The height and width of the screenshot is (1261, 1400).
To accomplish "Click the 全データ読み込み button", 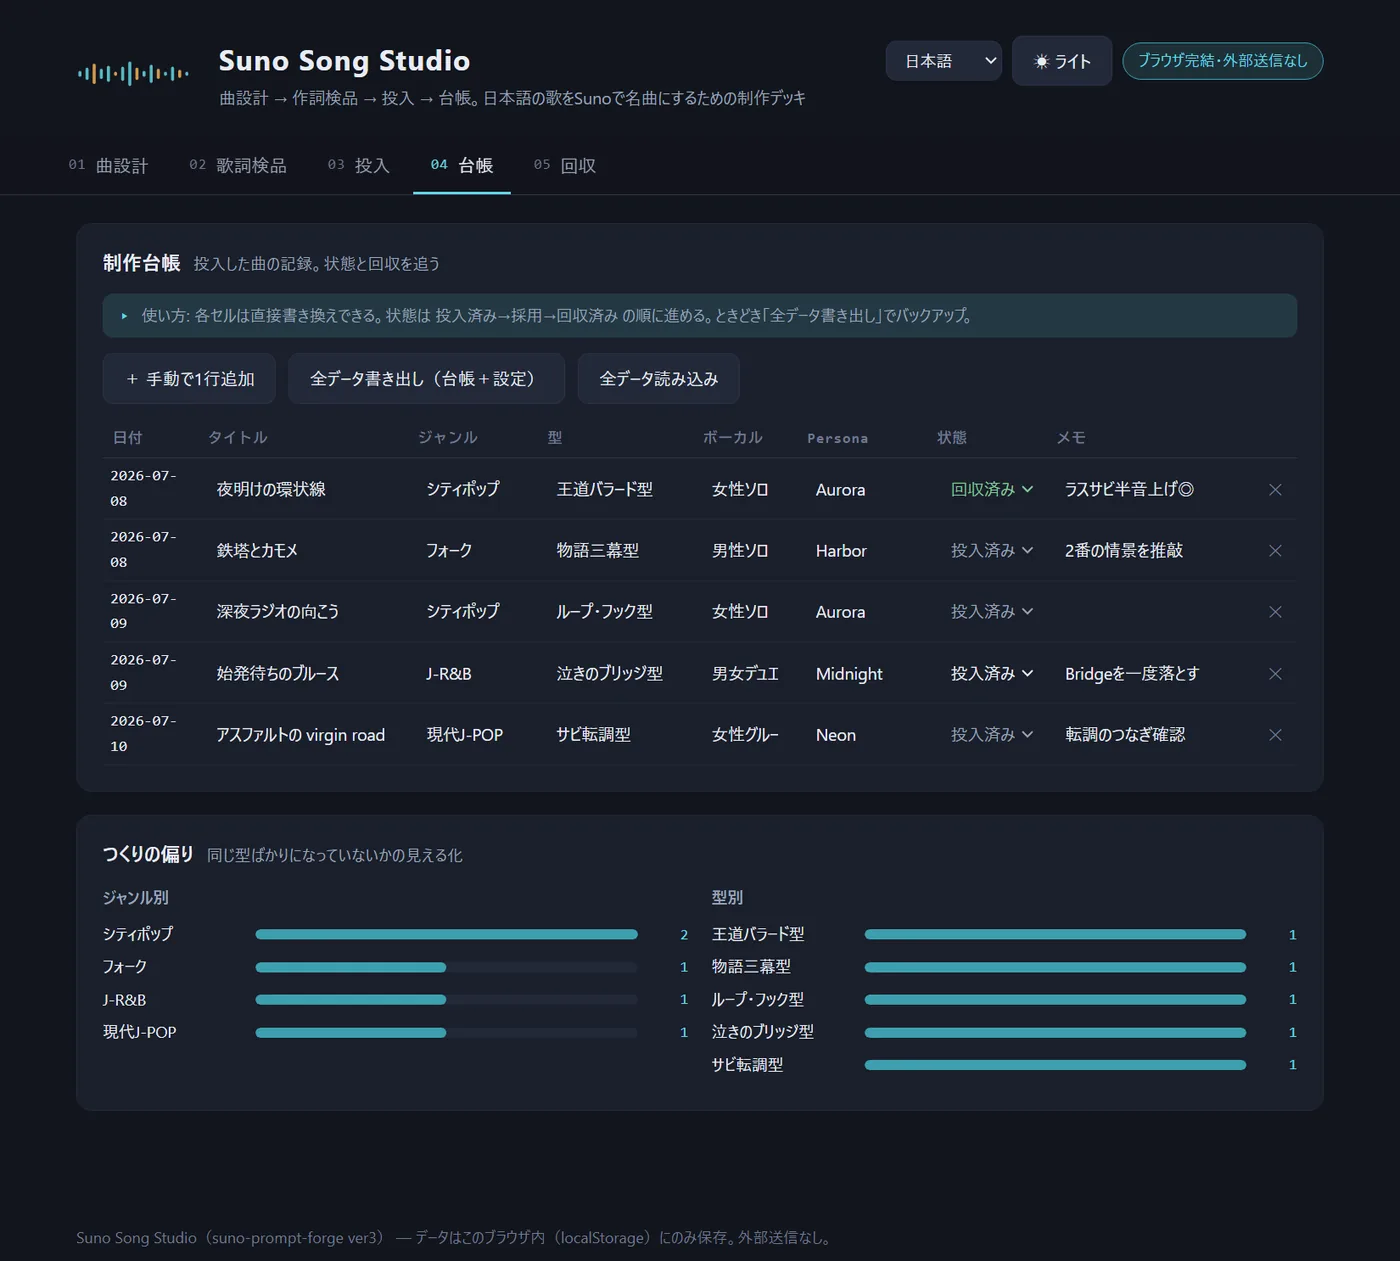I will coord(659,379).
